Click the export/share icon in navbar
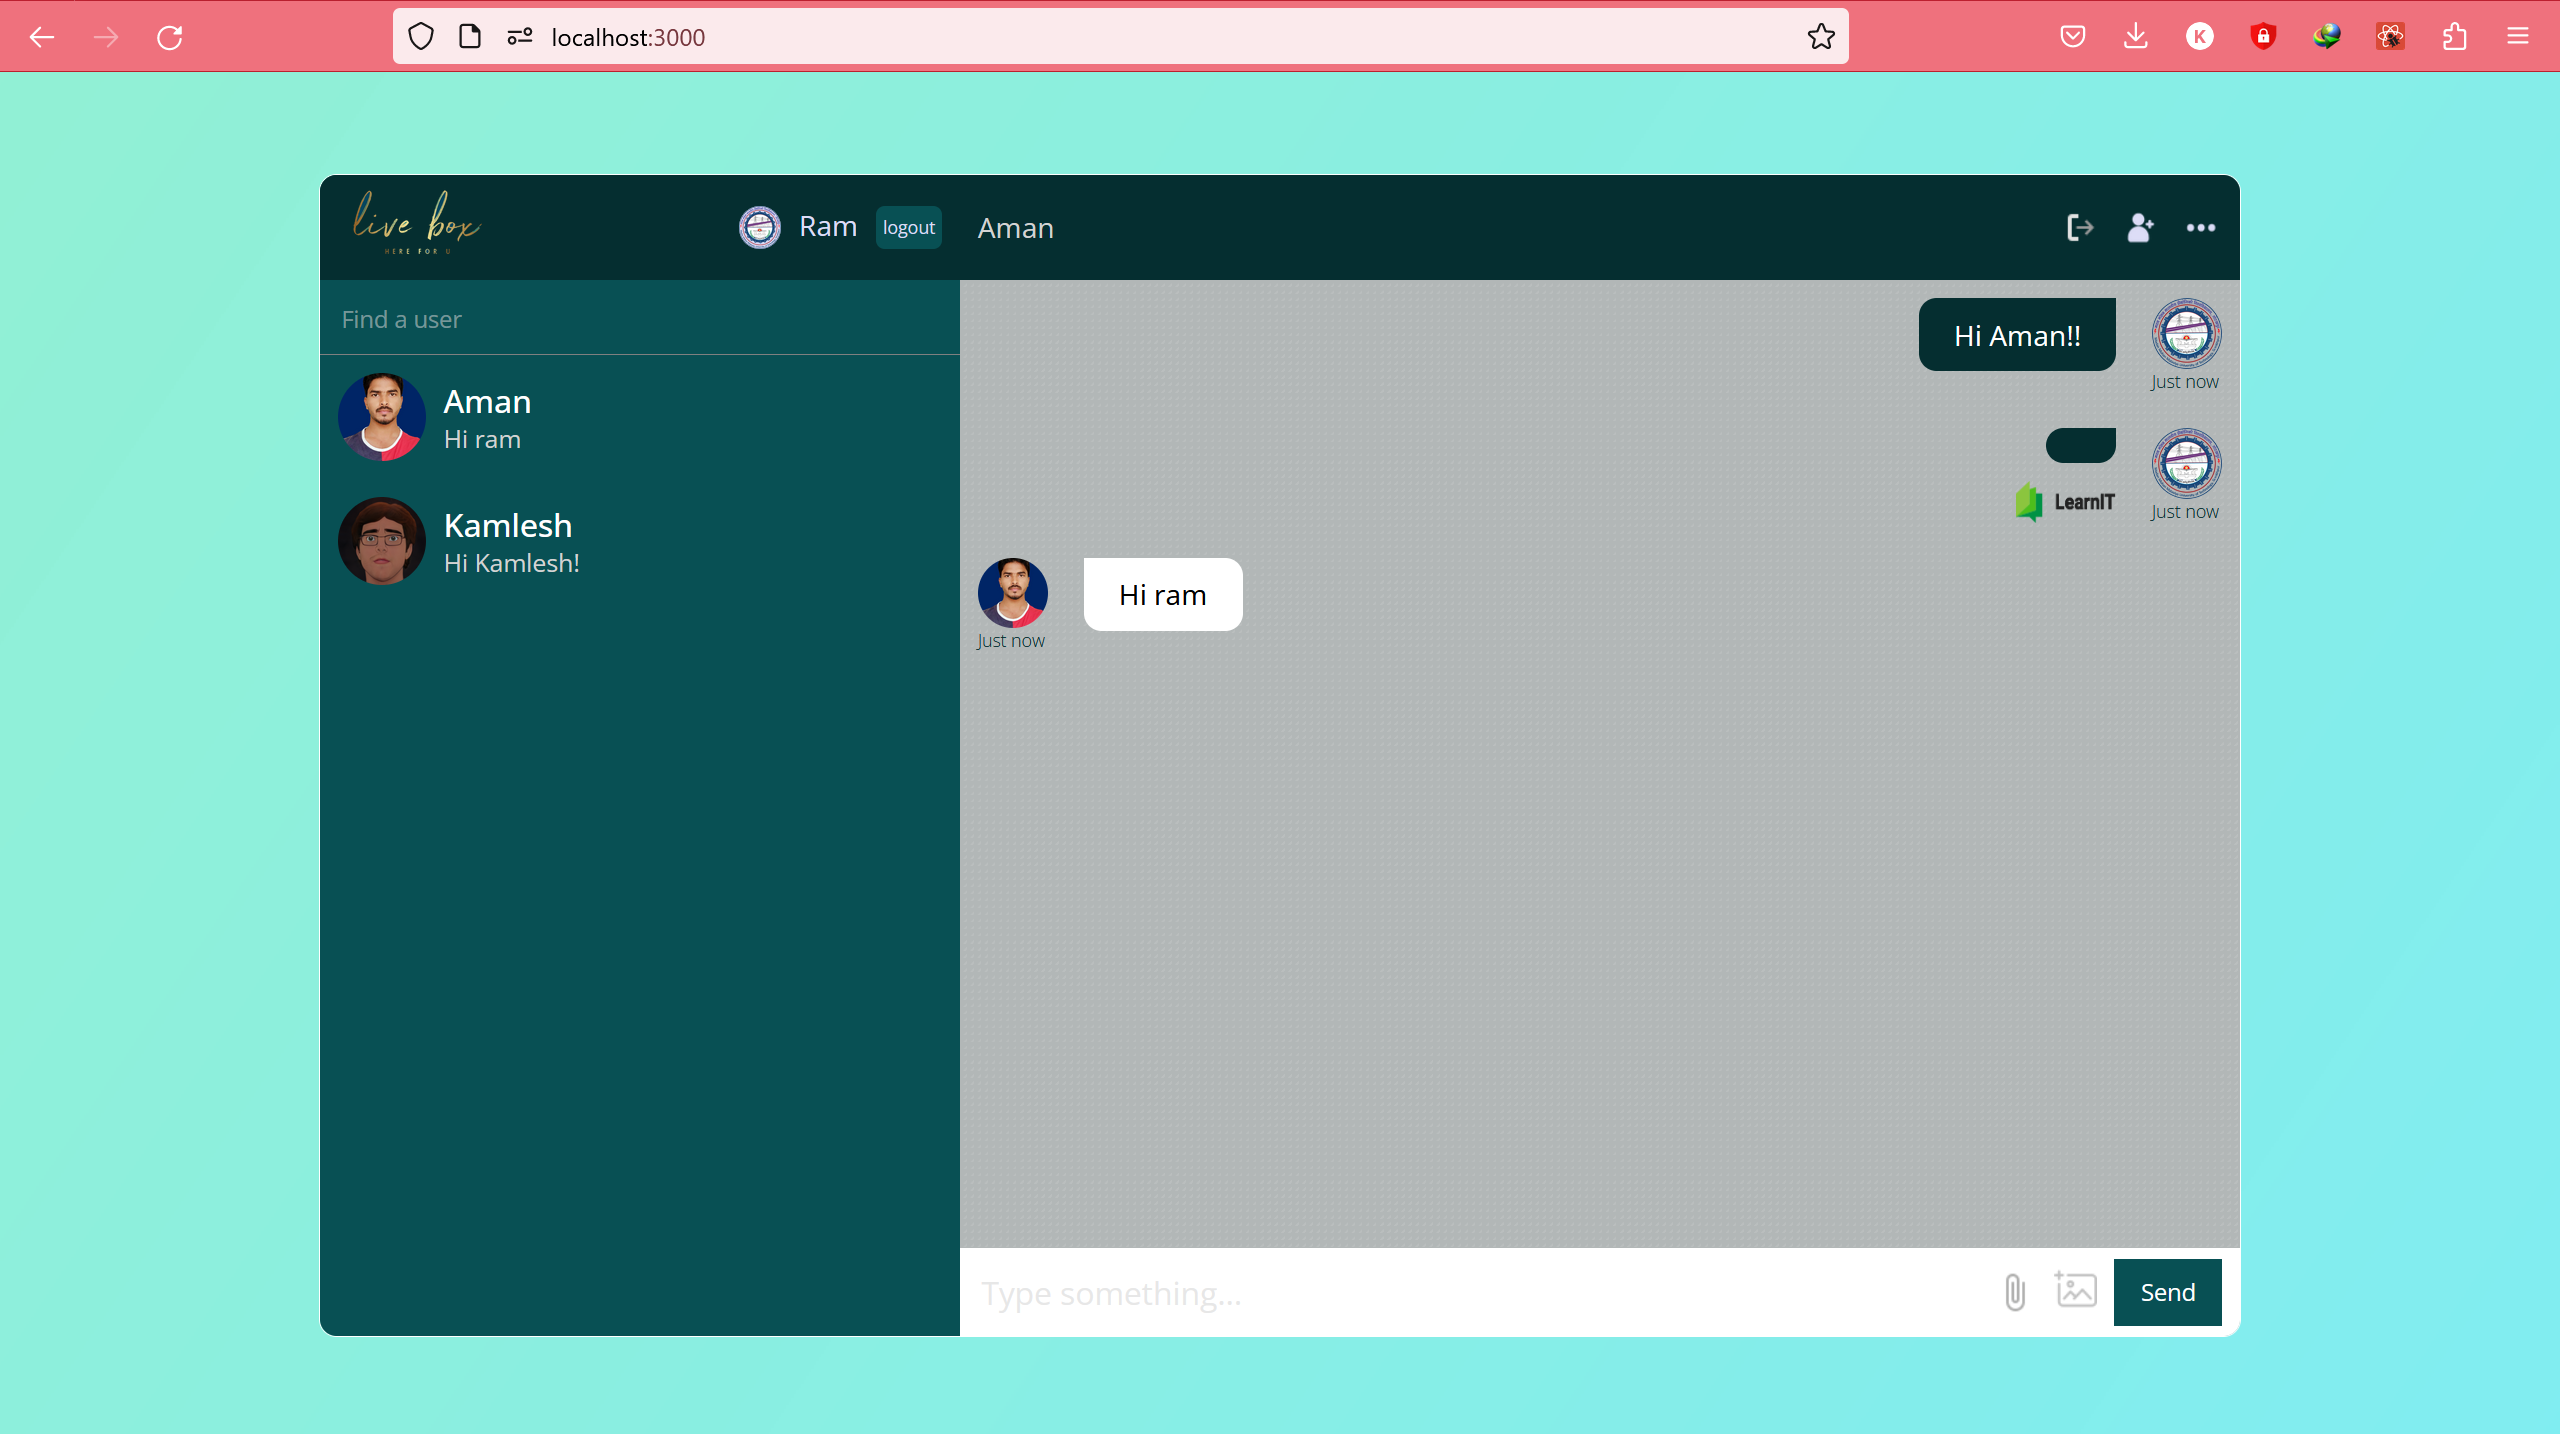Viewport: 2560px width, 1434px height. 2080,225
